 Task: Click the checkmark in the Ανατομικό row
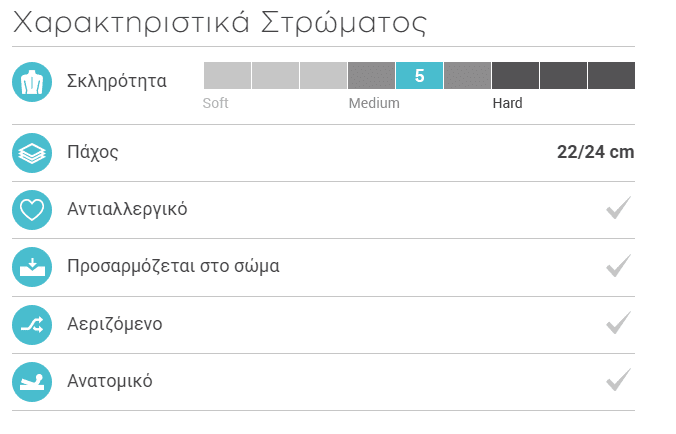click(x=619, y=380)
